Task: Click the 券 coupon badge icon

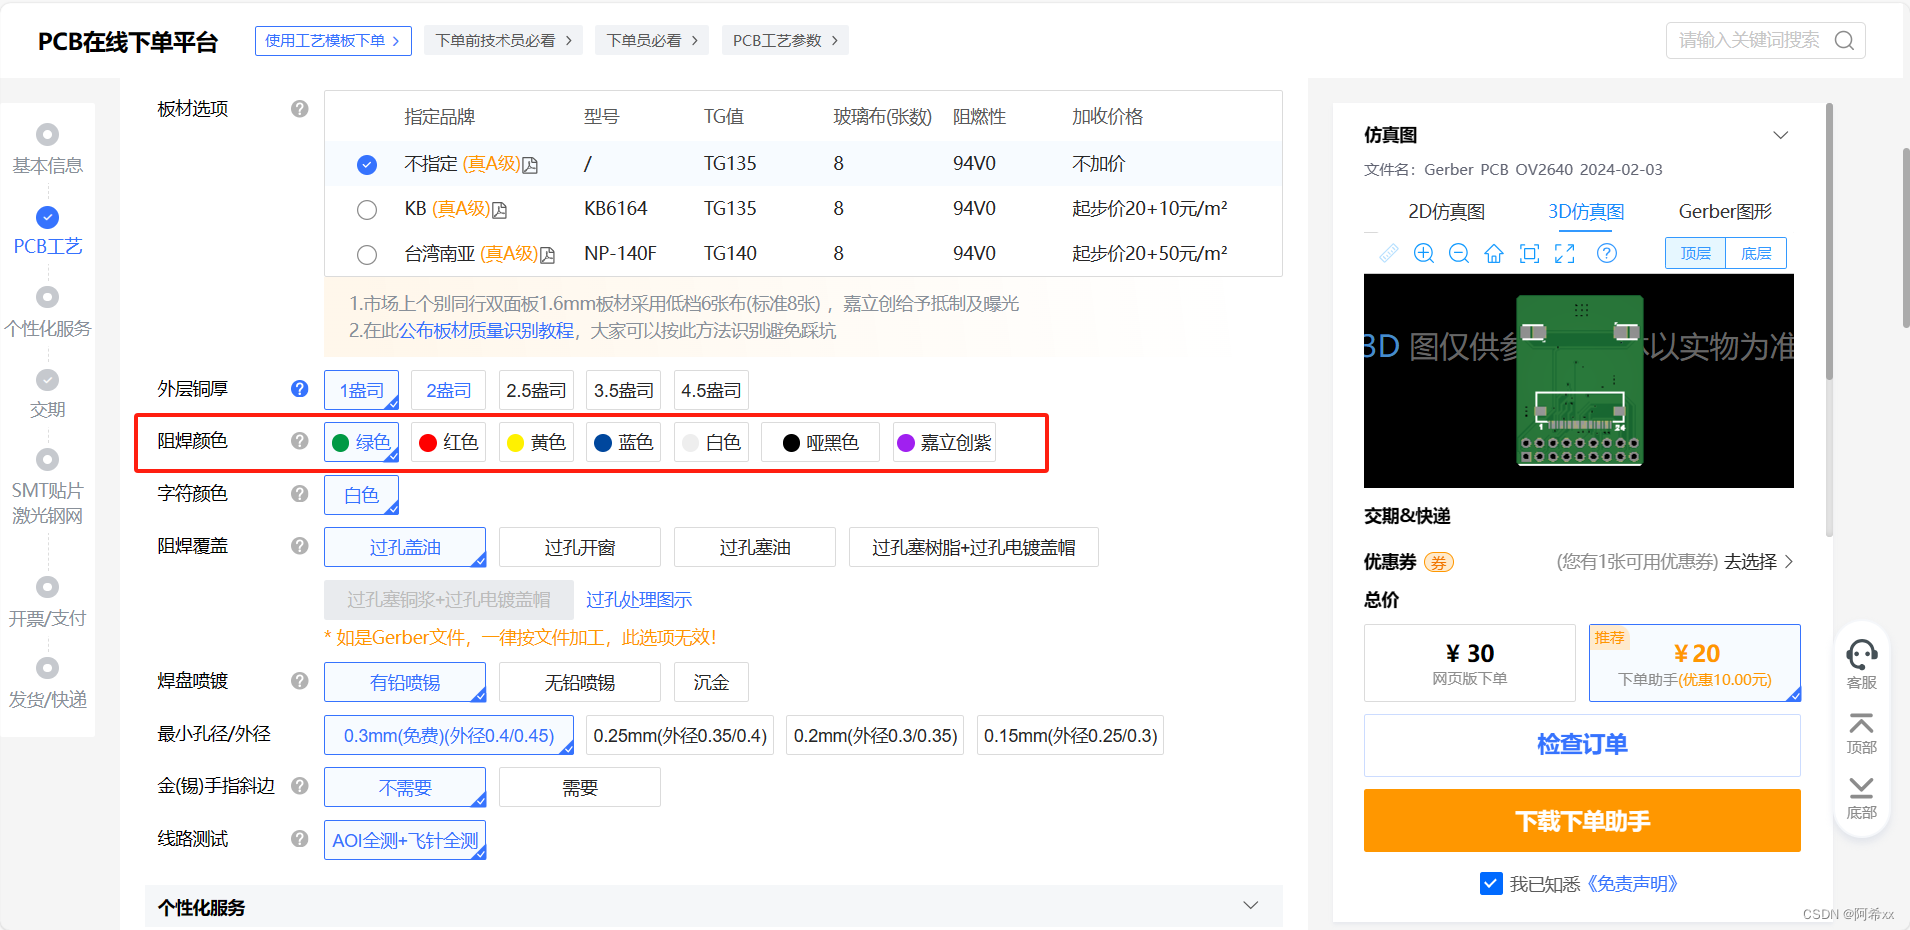Action: [x=1438, y=562]
